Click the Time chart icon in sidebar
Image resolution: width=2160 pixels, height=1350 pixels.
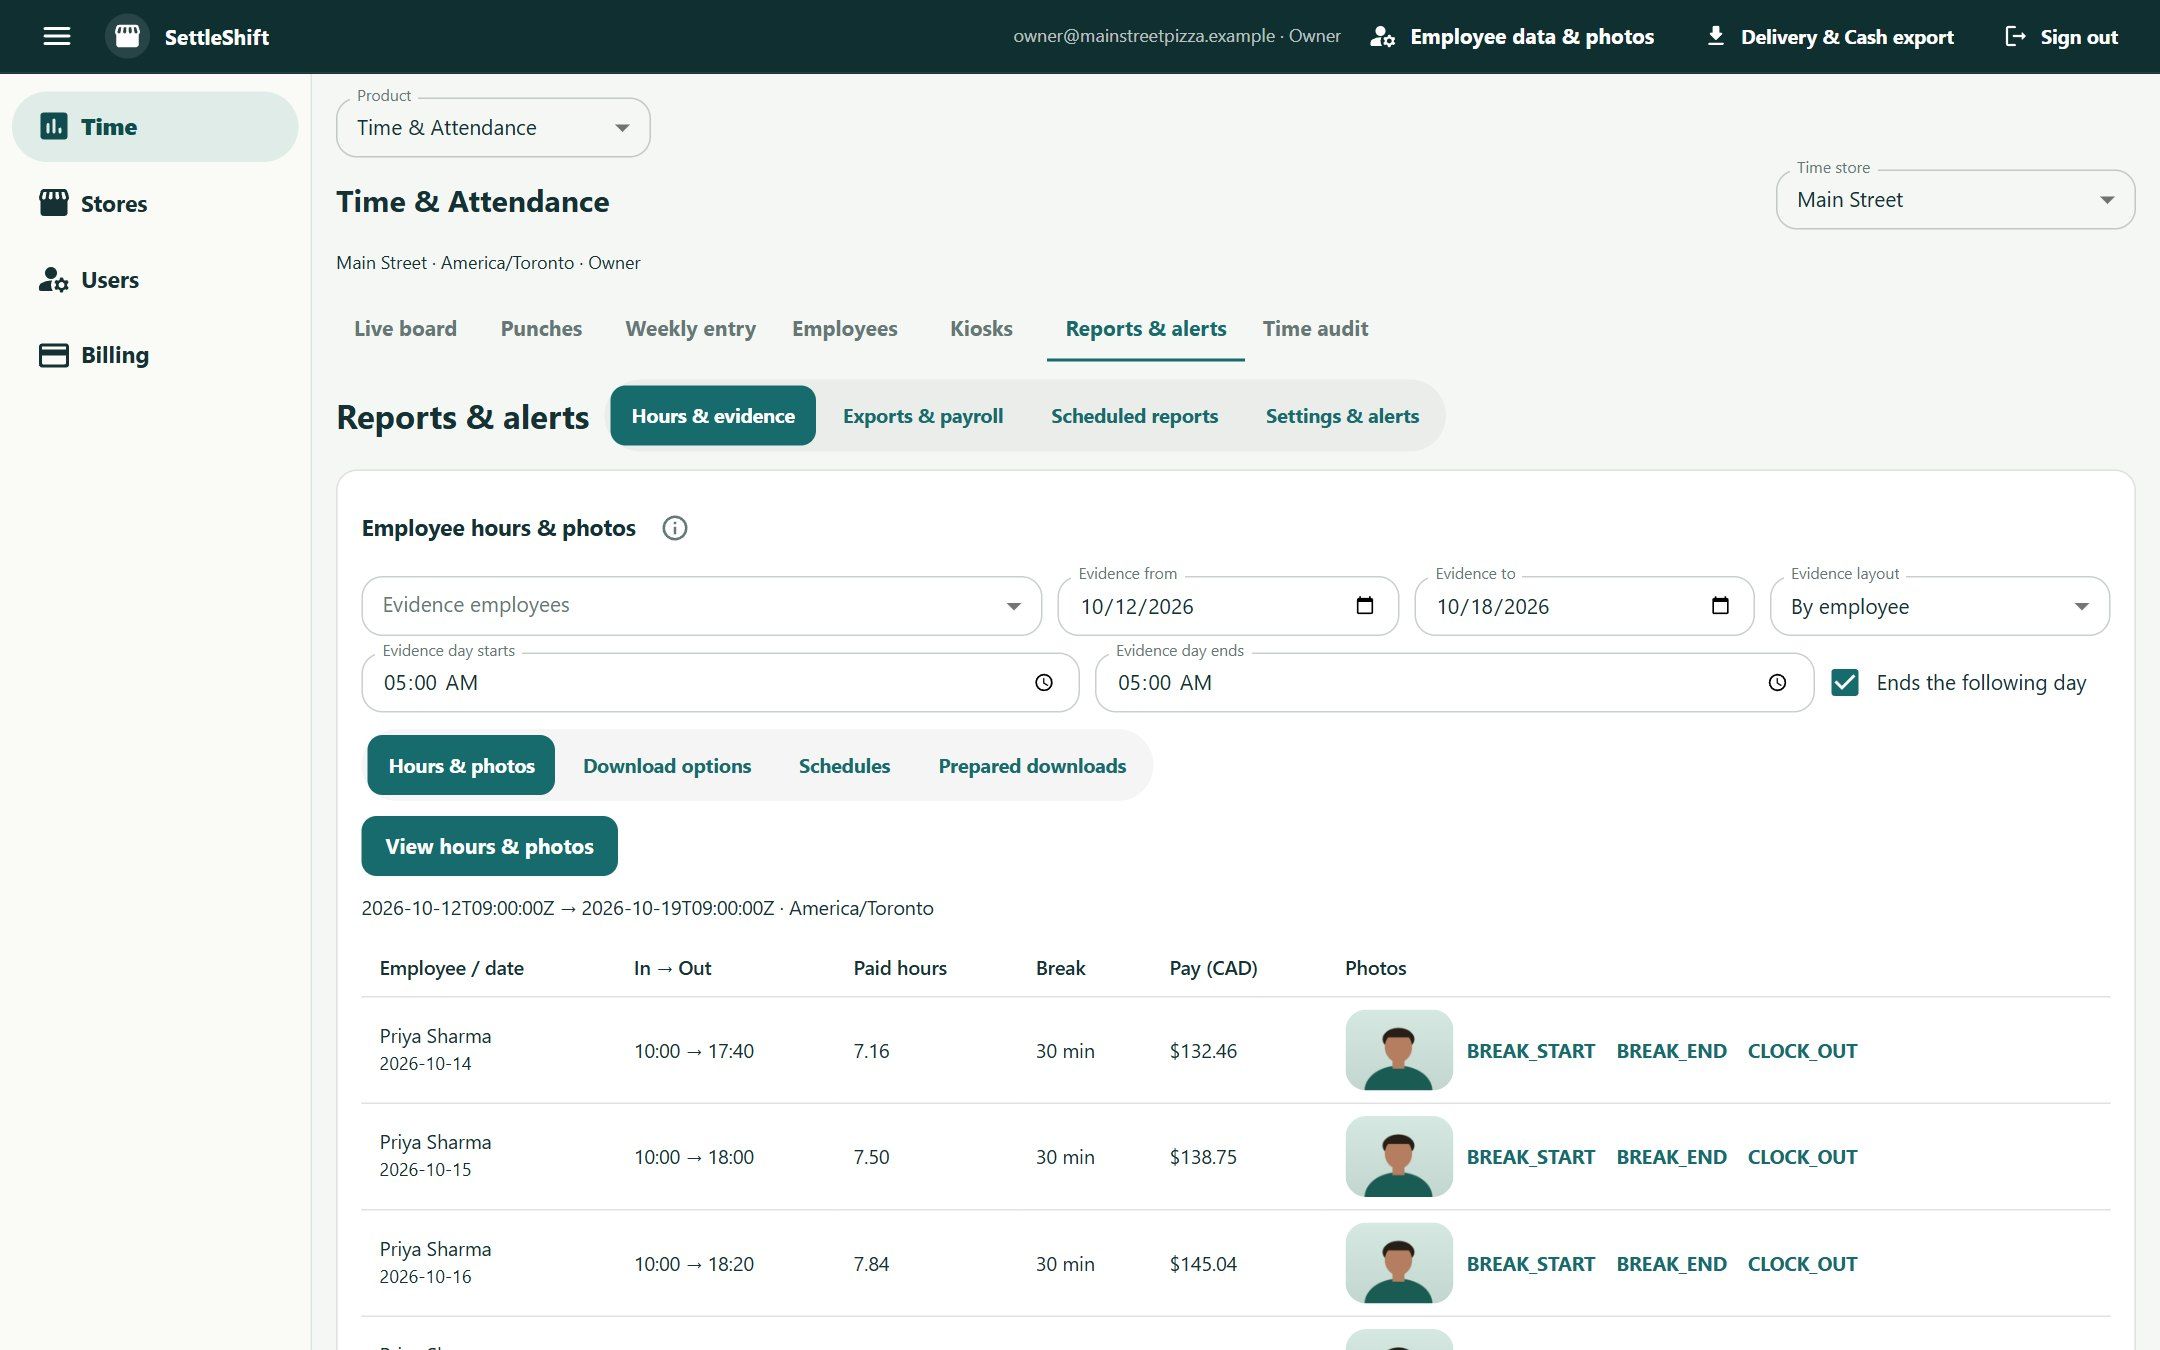(54, 126)
